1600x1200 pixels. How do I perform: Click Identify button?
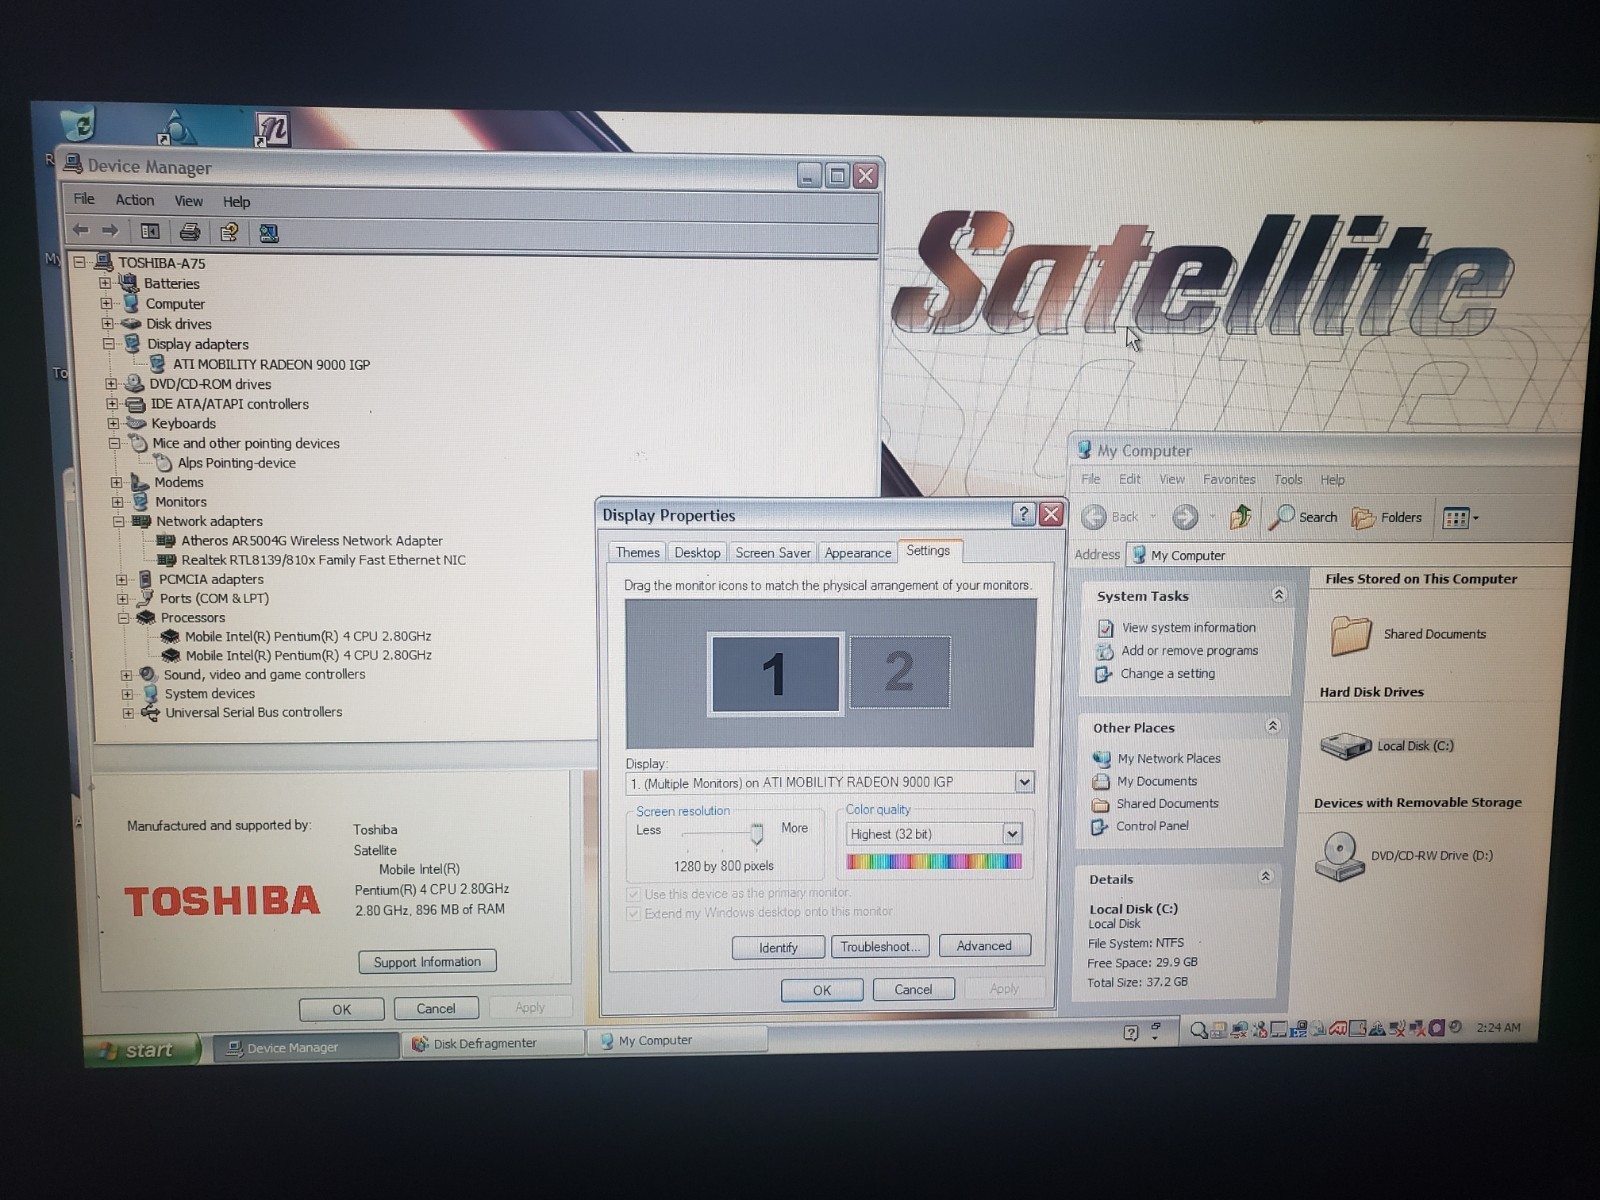tap(778, 948)
